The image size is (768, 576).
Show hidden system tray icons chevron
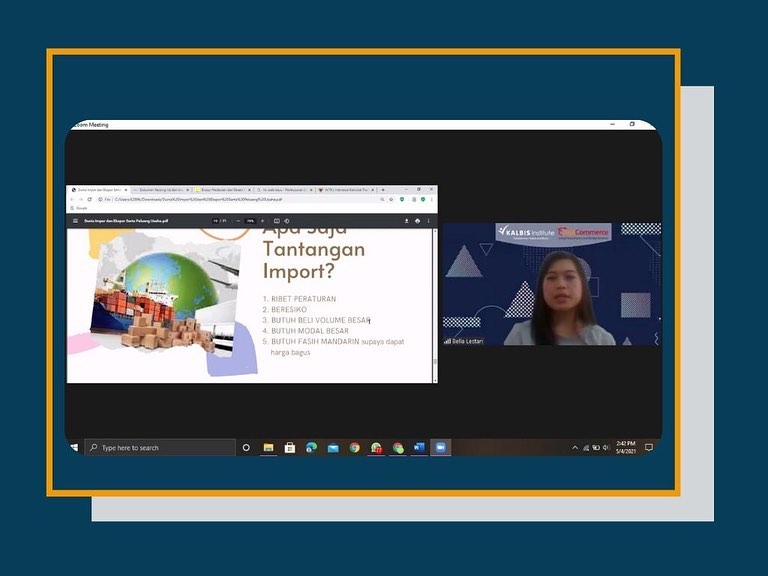click(575, 448)
